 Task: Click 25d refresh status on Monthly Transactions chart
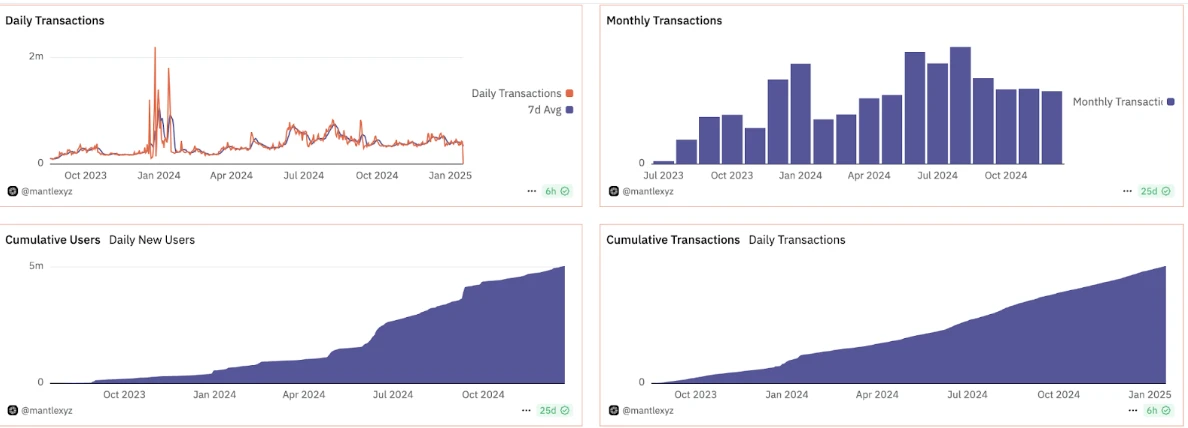tap(1154, 190)
